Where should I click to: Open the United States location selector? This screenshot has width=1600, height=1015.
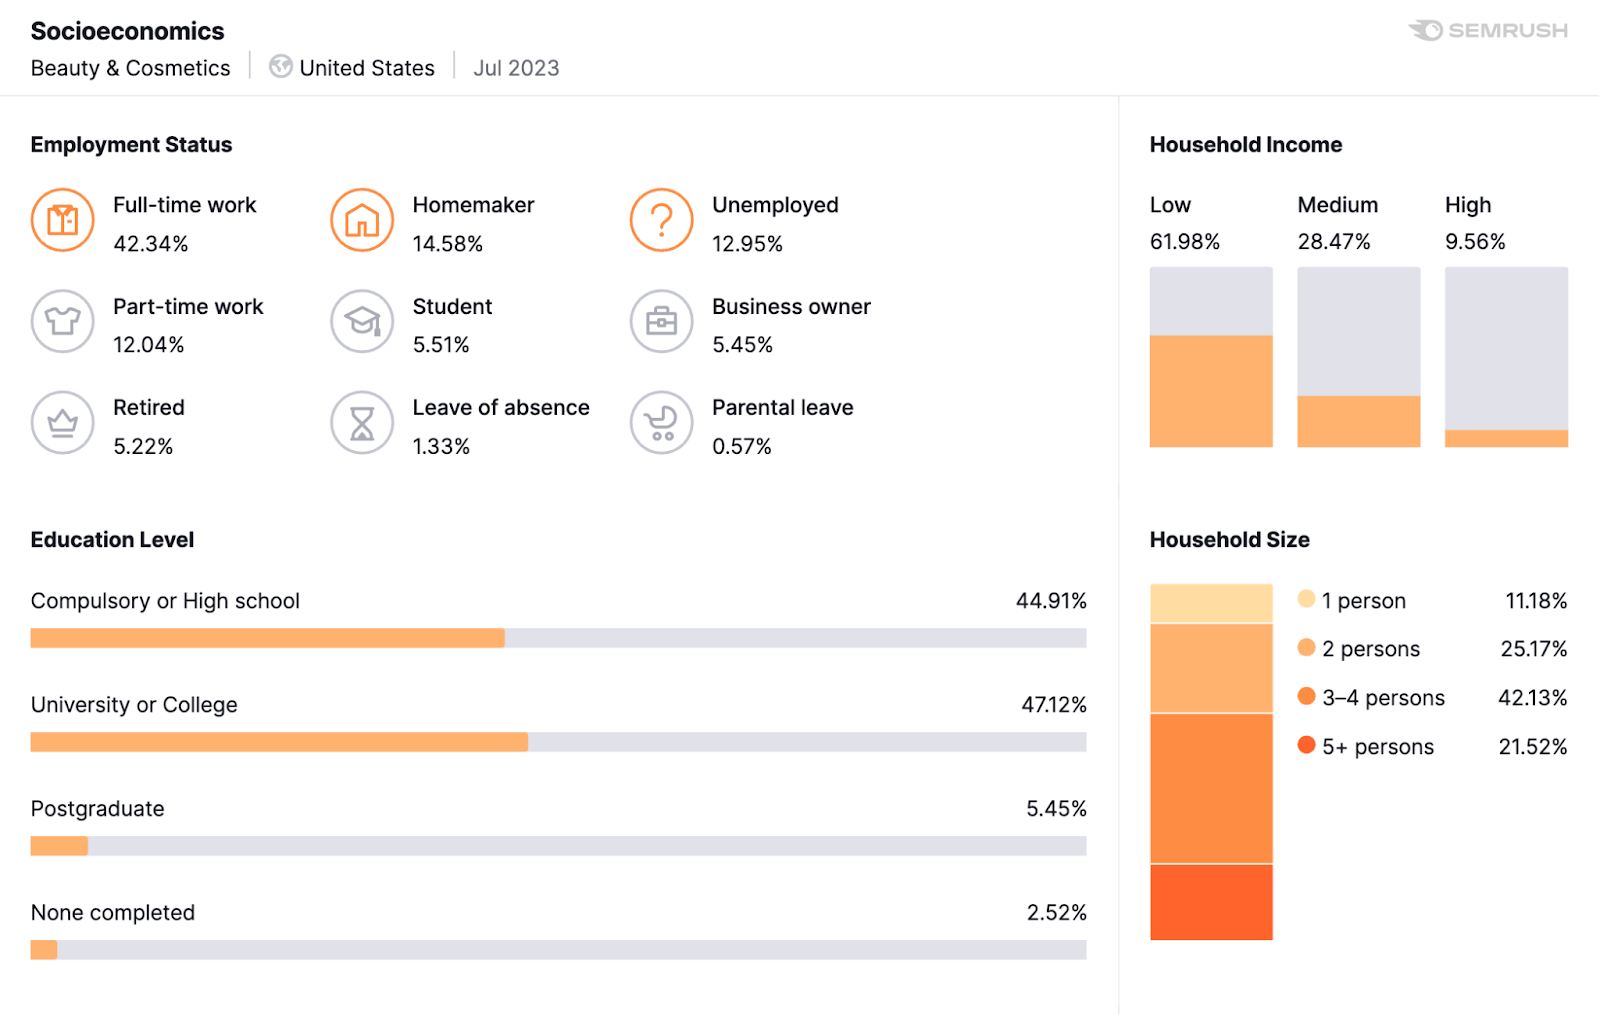[366, 67]
